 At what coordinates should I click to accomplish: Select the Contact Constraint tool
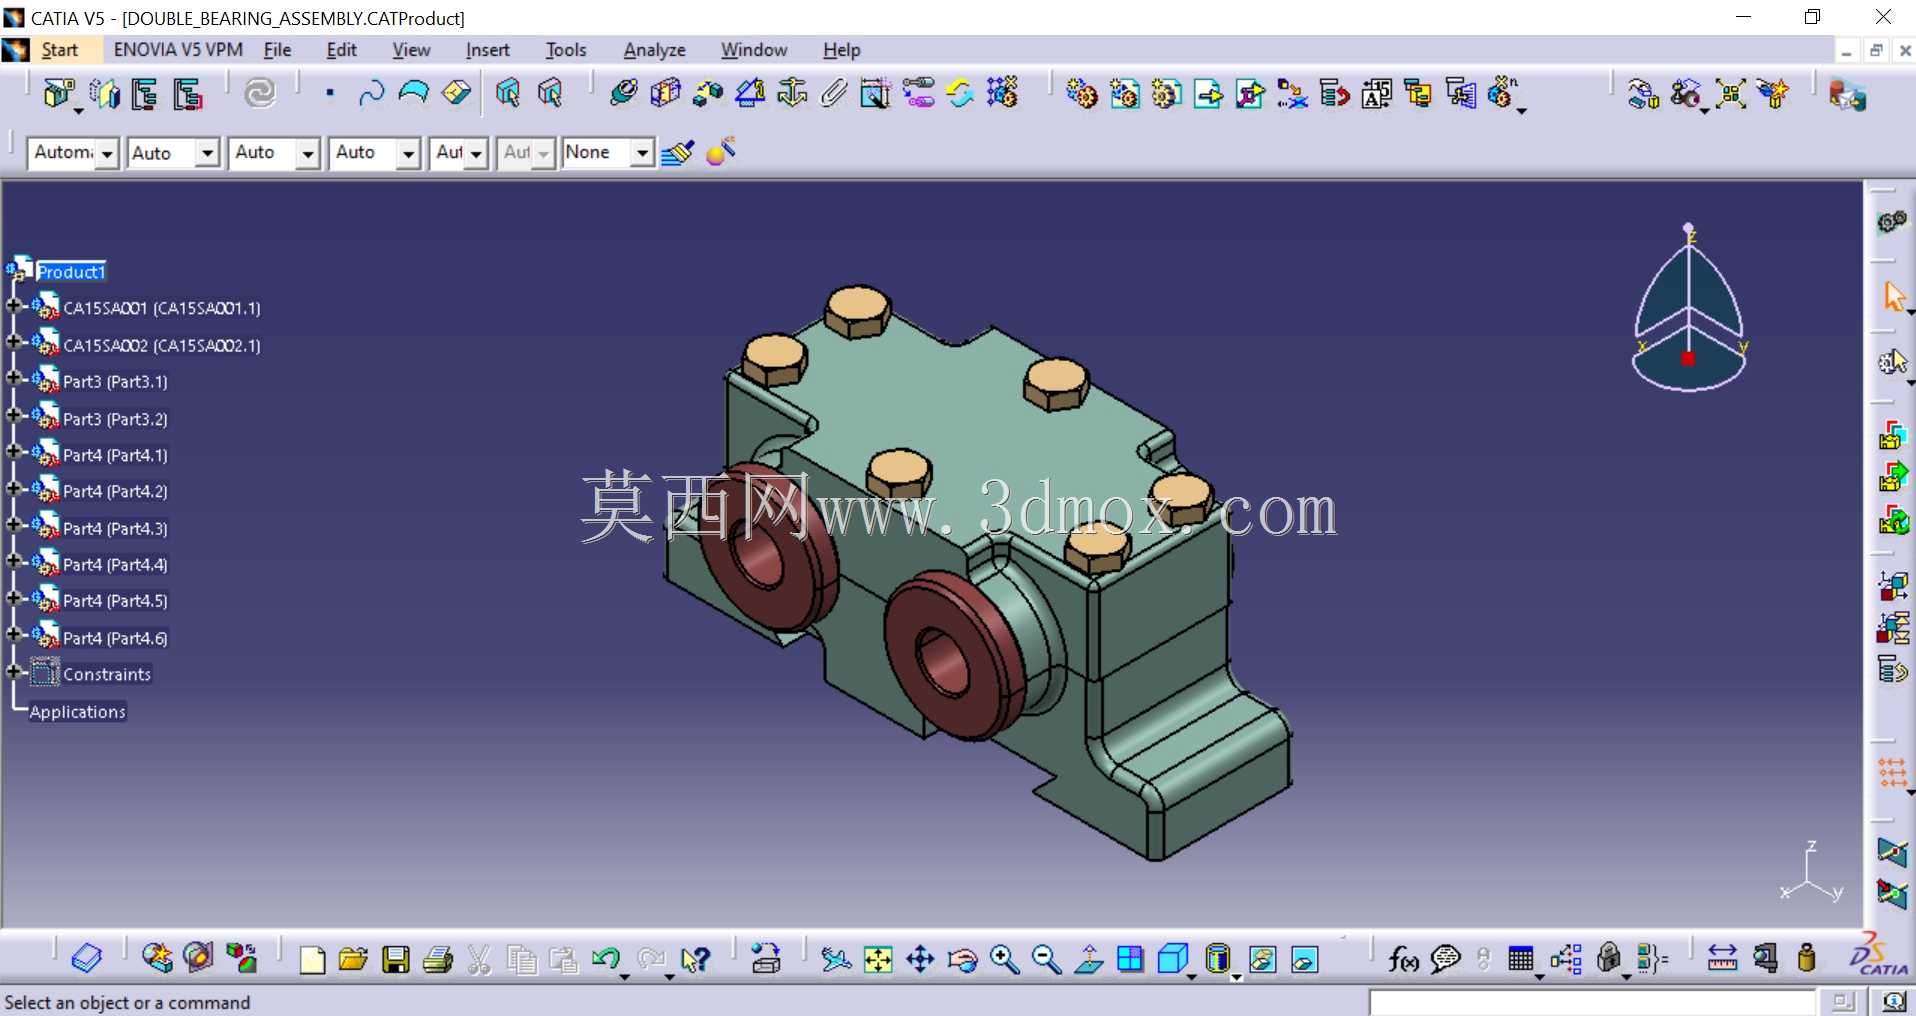point(665,94)
